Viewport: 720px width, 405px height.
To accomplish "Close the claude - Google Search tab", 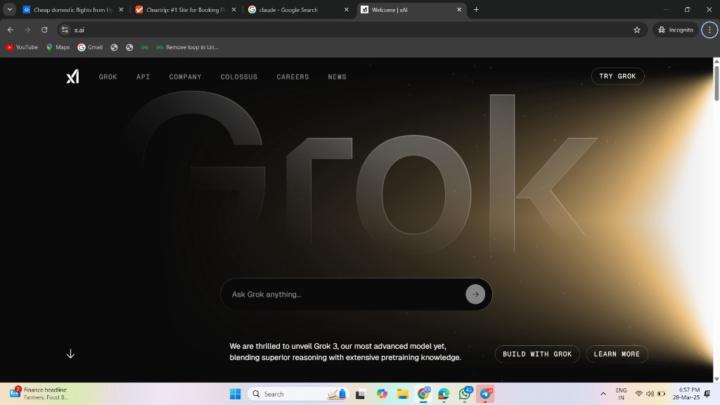I will 346,10.
